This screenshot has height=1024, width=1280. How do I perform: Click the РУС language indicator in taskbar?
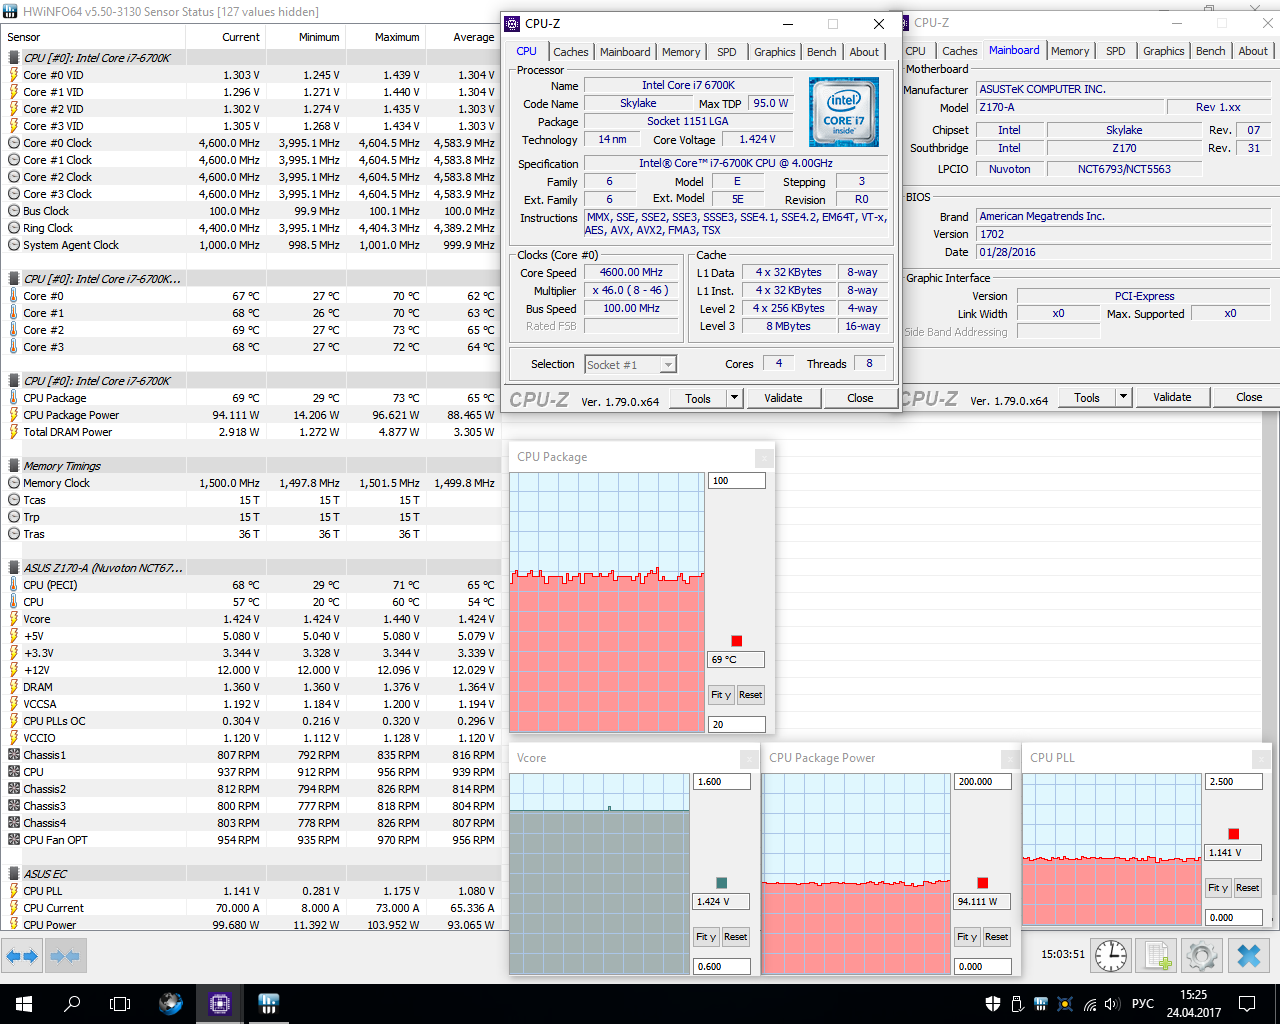[1143, 1003]
